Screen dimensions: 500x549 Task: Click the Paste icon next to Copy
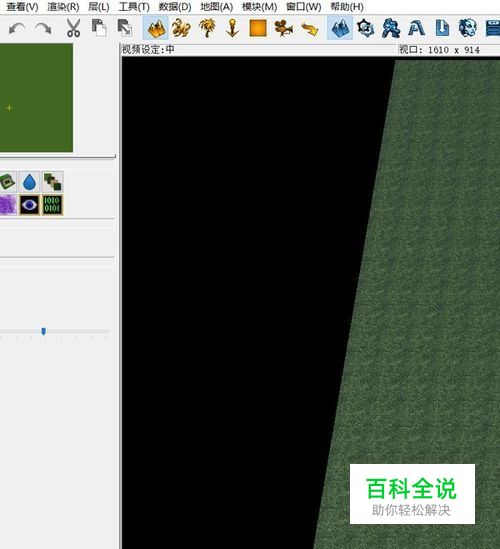[125, 28]
